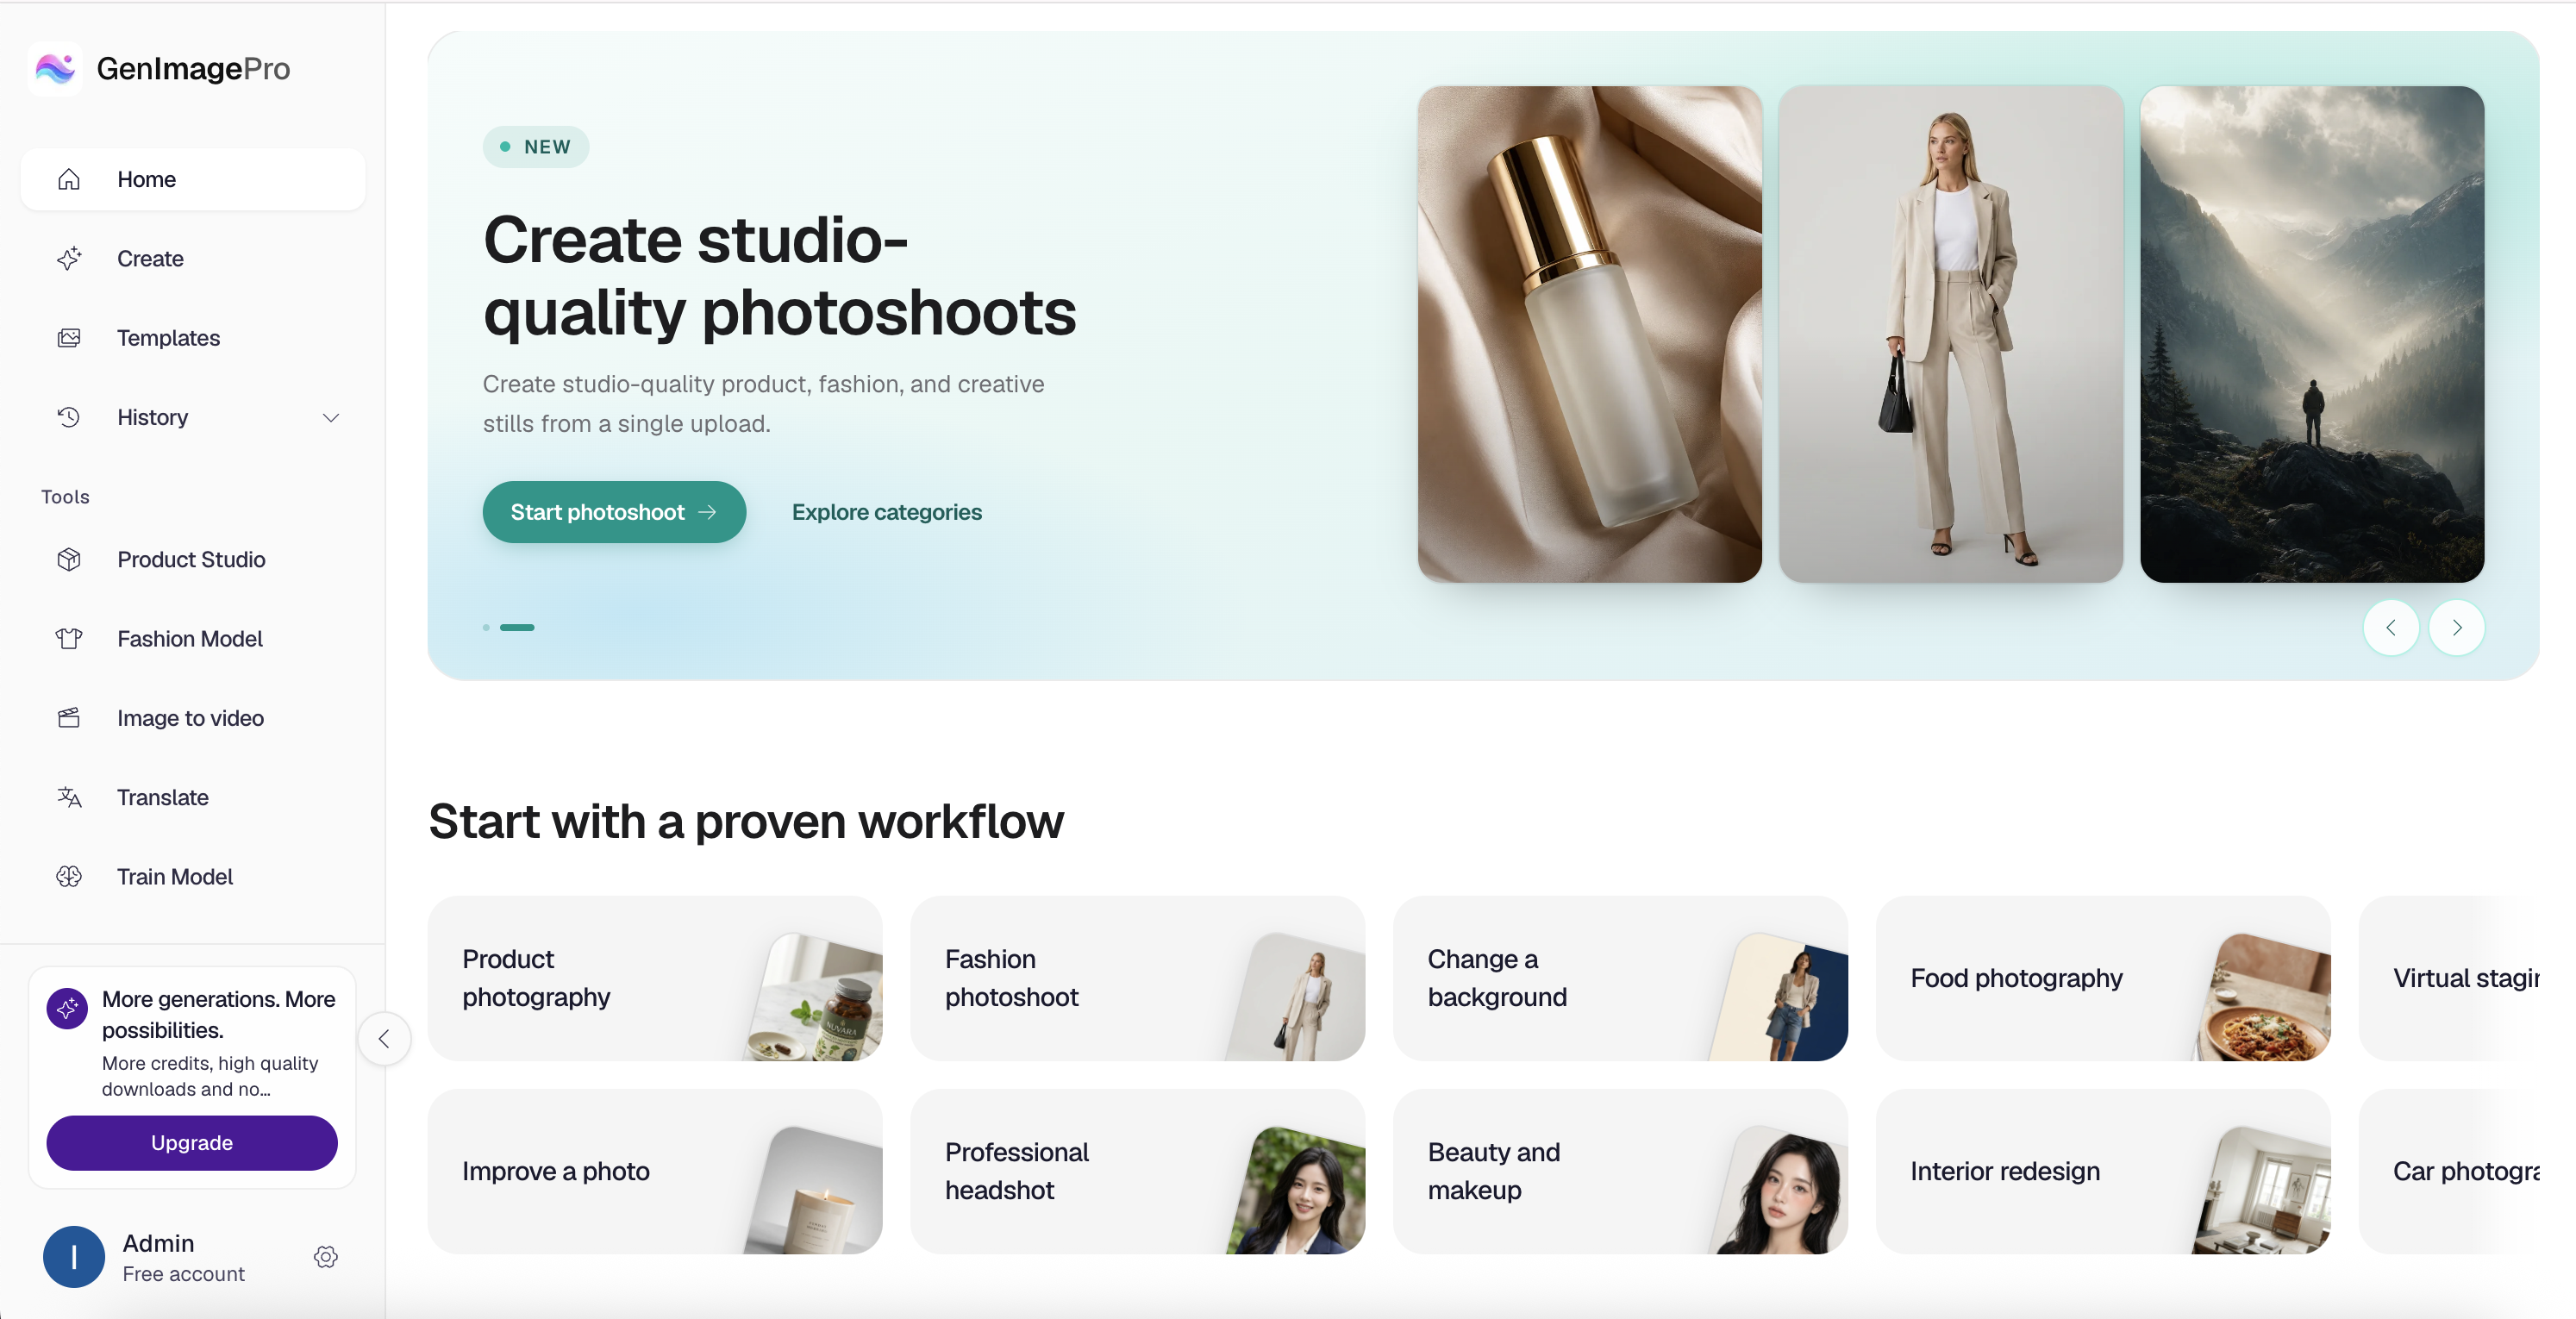Click the purple Upgrade button
This screenshot has height=1319, width=2576.
tap(192, 1143)
